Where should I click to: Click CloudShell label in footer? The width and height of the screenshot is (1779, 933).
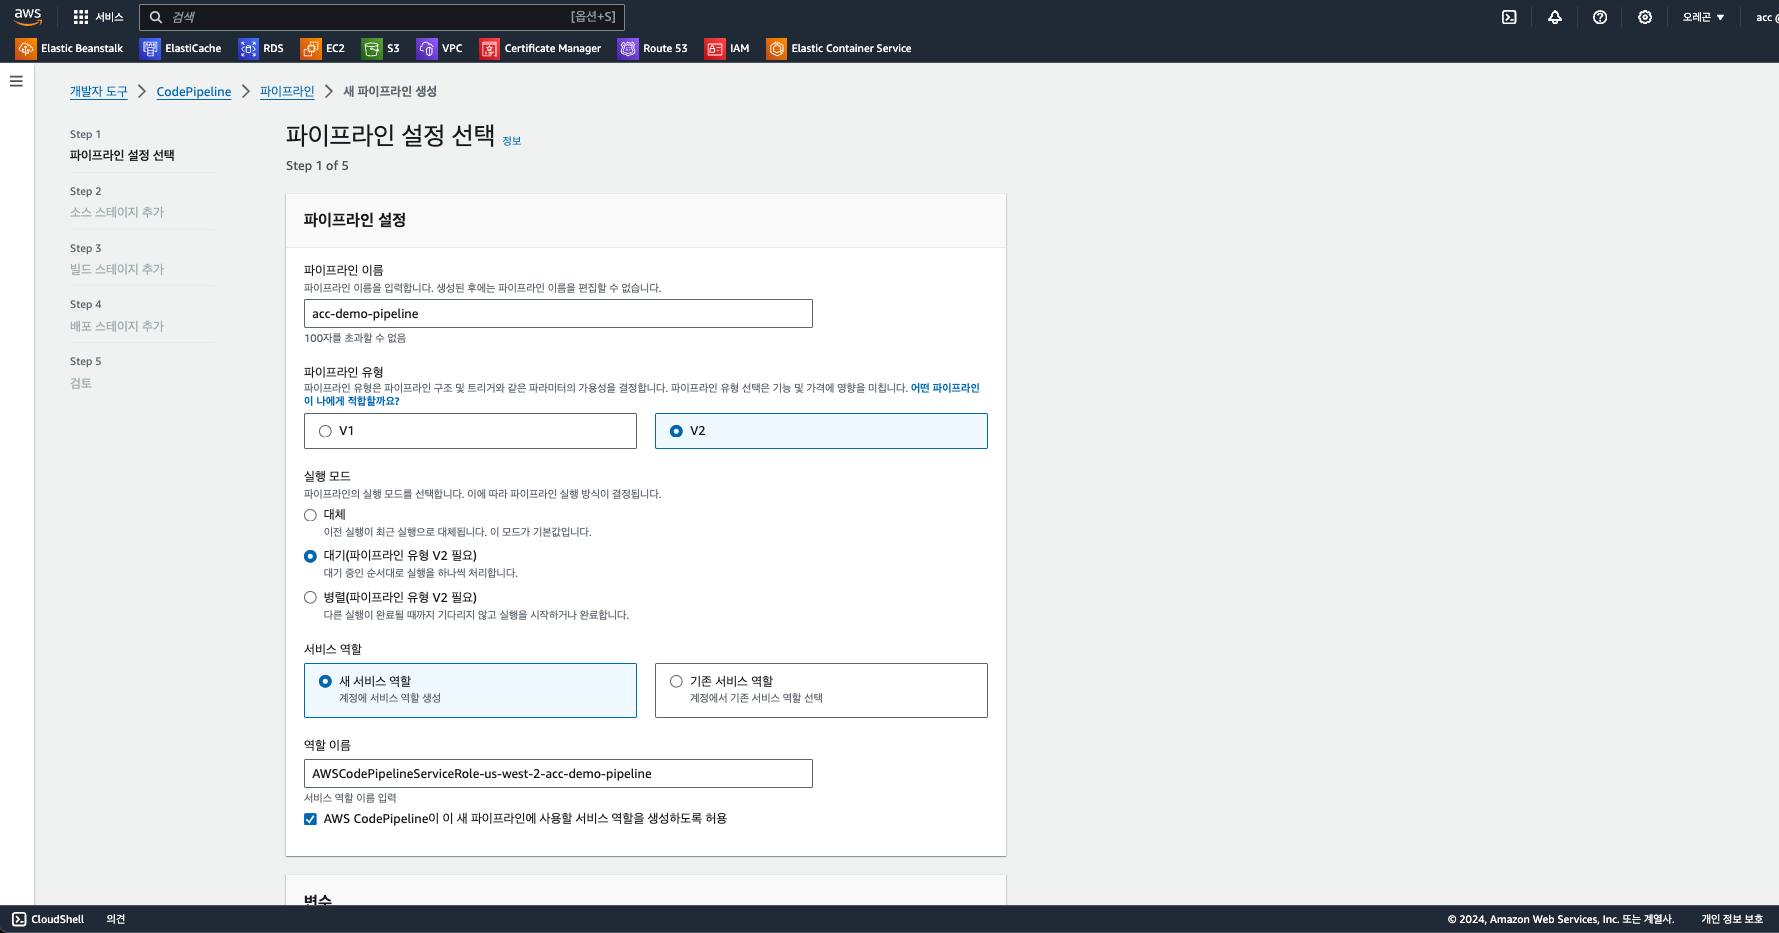57,919
